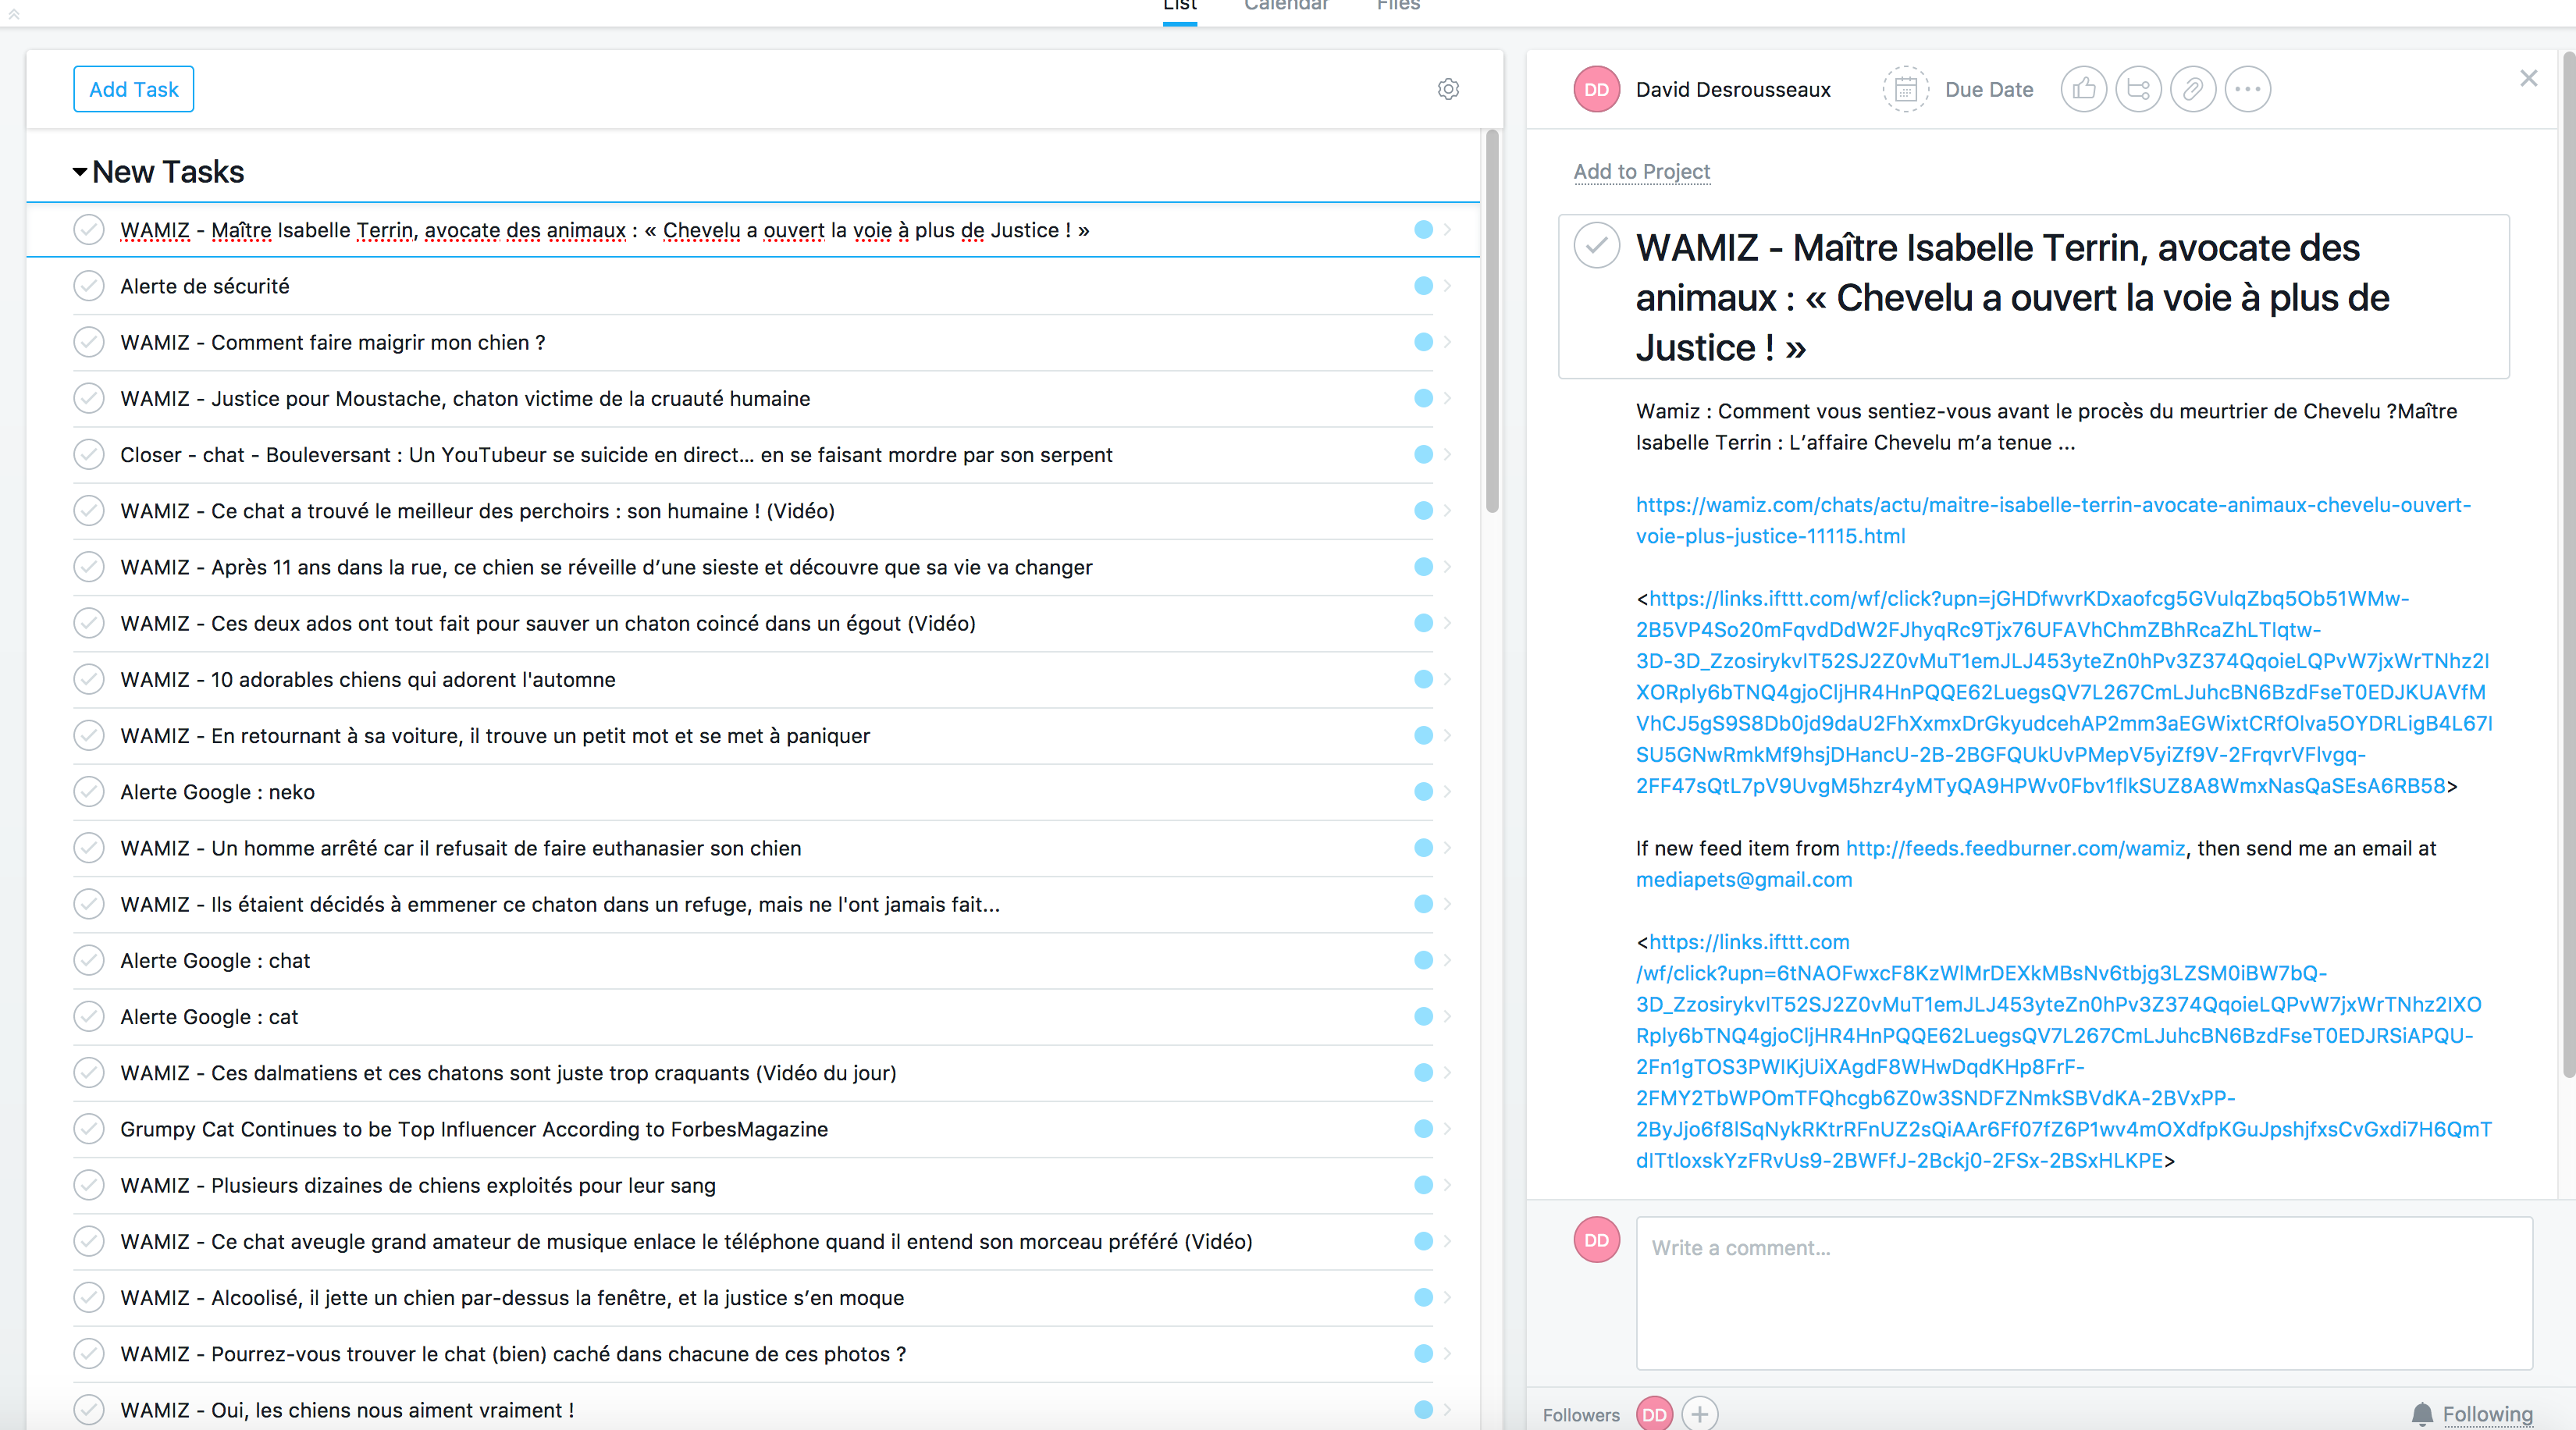This screenshot has width=2576, height=1430.
Task: Click David Desrousseaux assignee avatar
Action: 1596,90
